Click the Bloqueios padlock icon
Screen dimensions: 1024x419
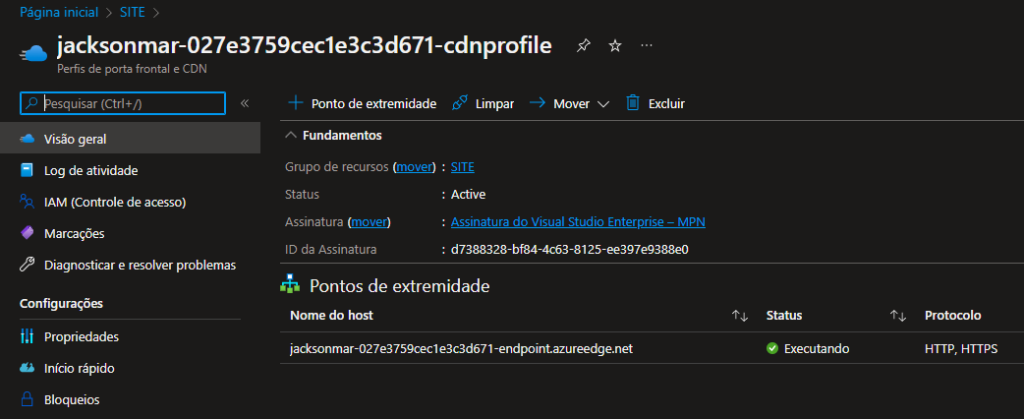pos(27,399)
